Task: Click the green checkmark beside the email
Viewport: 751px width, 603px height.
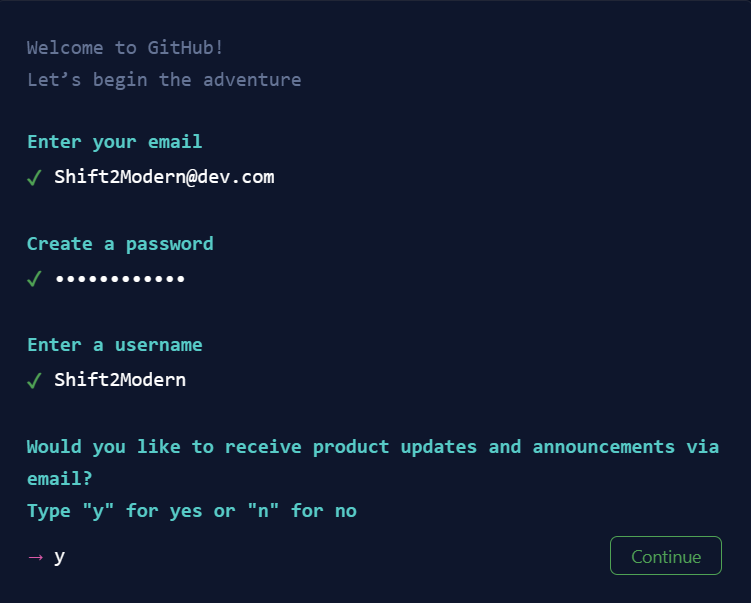Action: pyautogui.click(x=34, y=178)
